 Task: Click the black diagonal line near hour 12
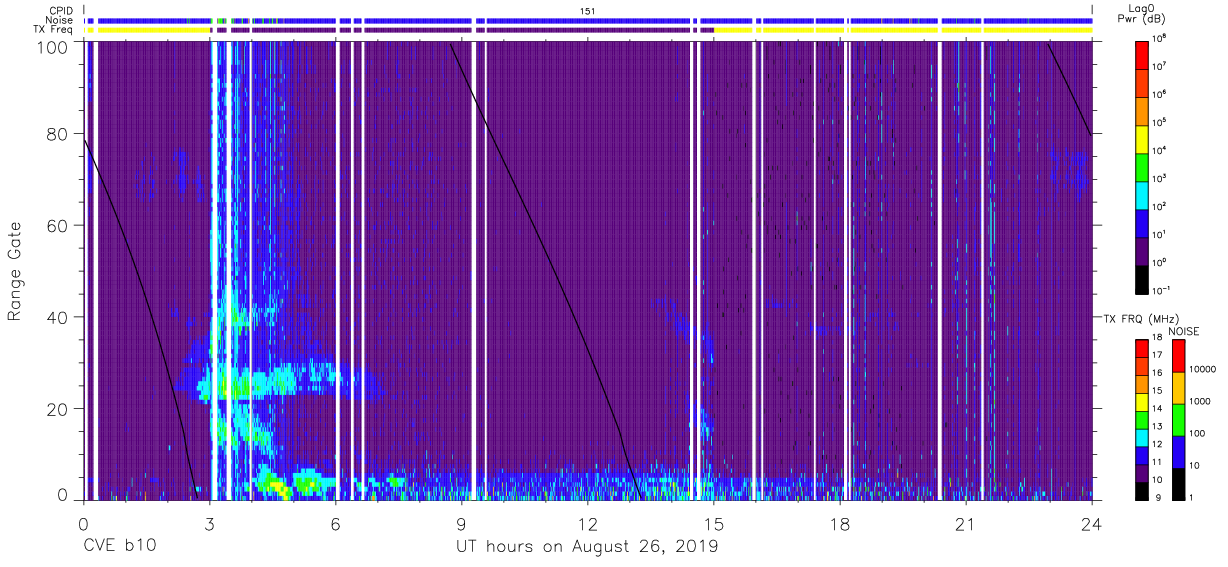(545, 270)
